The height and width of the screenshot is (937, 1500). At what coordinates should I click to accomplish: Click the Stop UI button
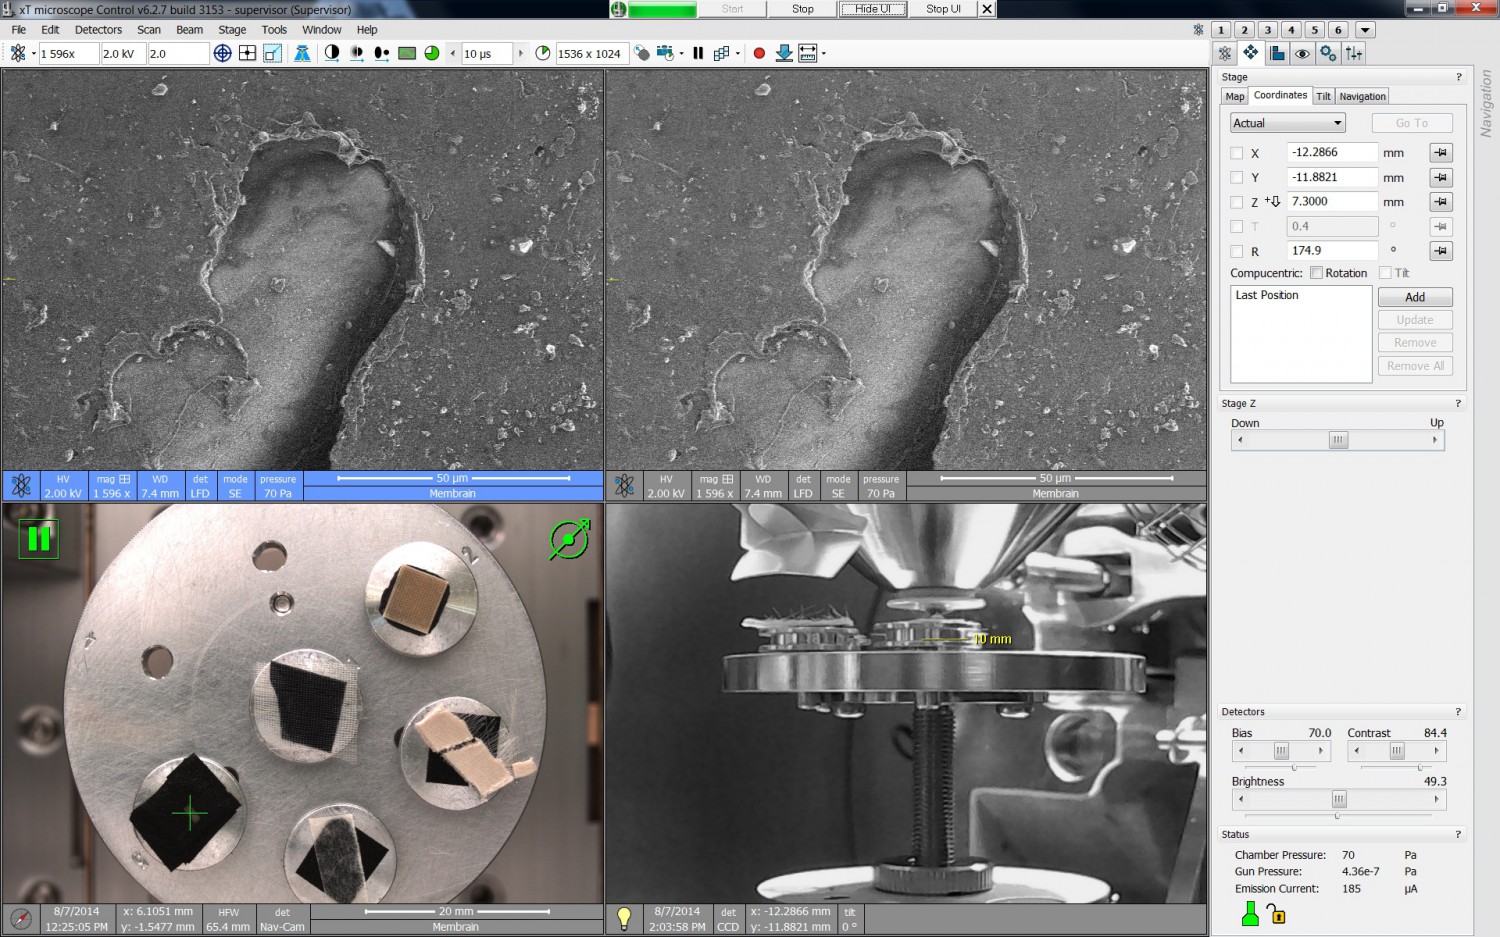click(943, 9)
